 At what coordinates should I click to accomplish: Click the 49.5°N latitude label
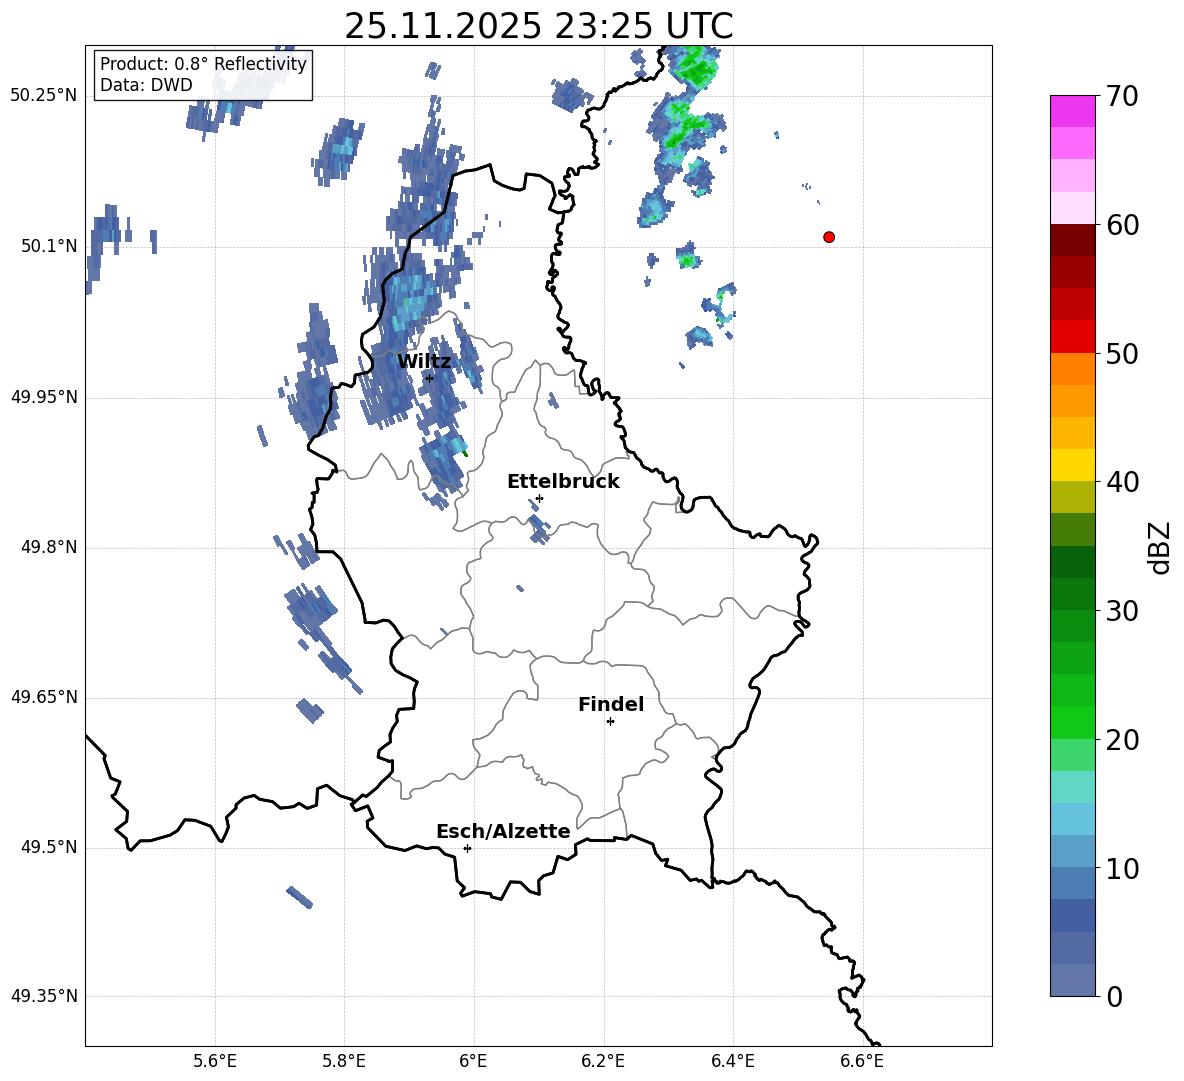[49, 847]
